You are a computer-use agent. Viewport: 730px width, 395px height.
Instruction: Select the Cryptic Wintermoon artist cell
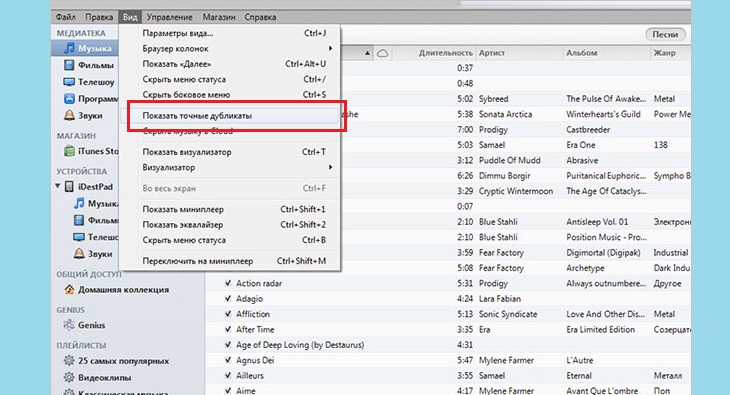click(516, 191)
